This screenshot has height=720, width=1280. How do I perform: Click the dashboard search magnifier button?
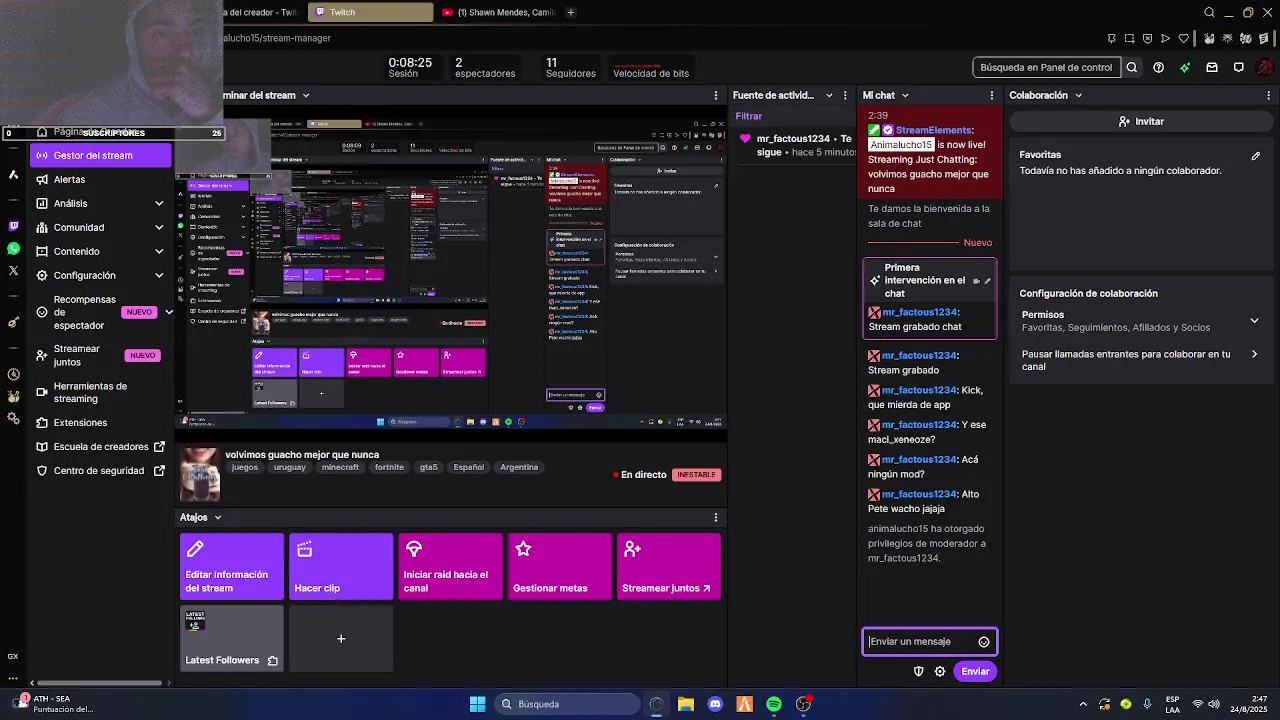point(1132,67)
